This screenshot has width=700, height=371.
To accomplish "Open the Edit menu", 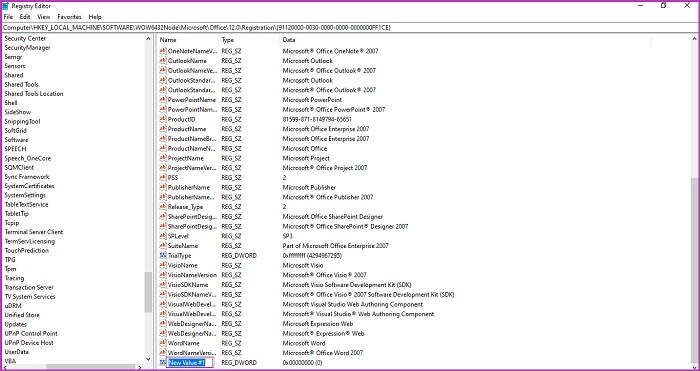I will click(x=25, y=17).
